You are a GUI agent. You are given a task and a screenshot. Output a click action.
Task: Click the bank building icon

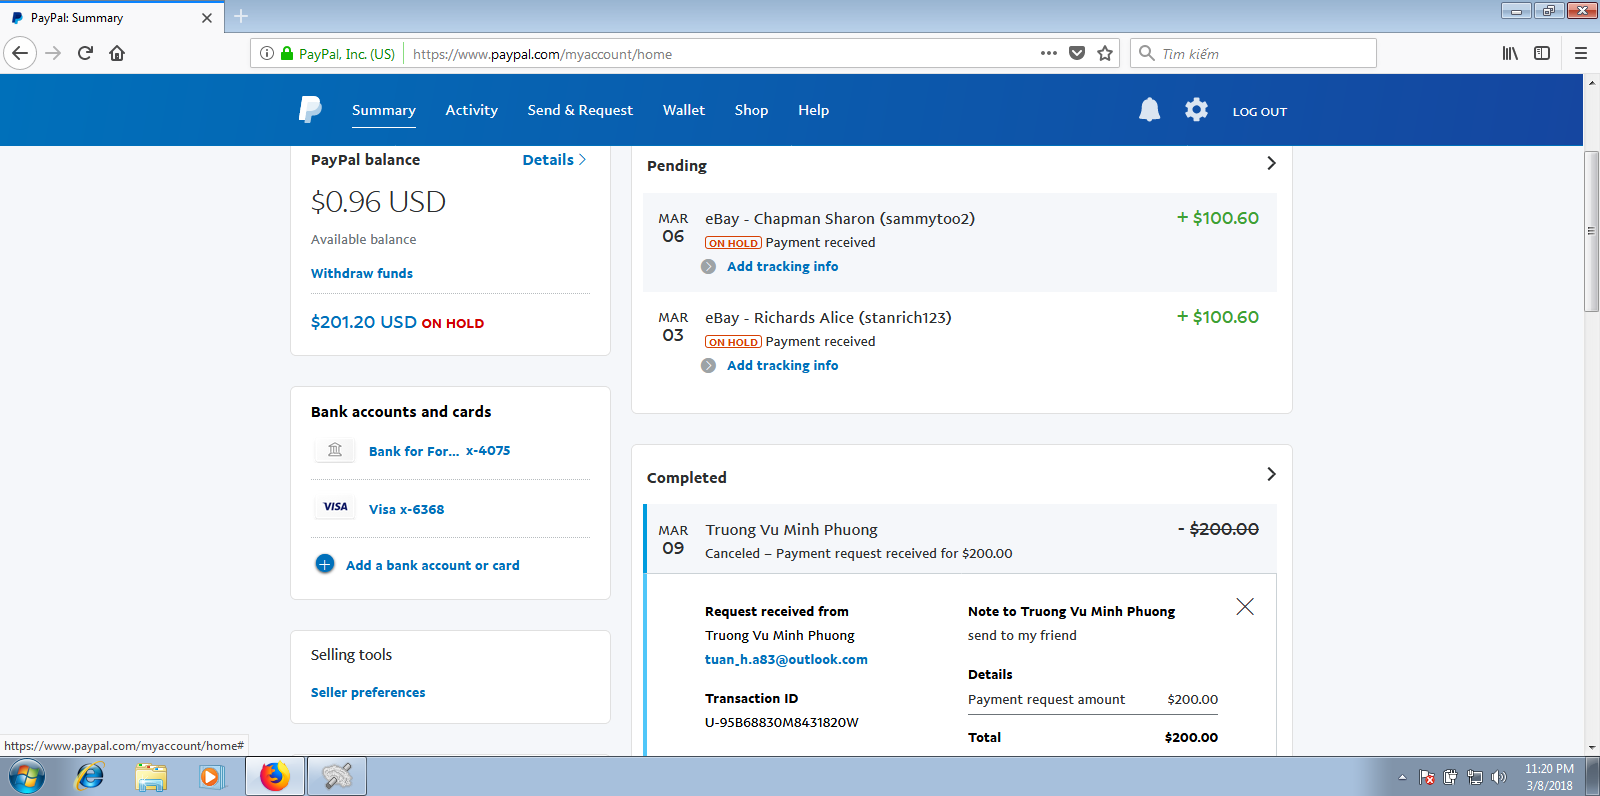pyautogui.click(x=335, y=450)
